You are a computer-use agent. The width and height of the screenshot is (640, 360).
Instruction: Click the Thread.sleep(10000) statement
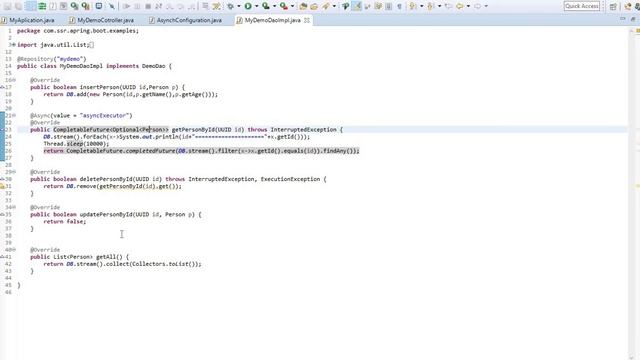76,144
